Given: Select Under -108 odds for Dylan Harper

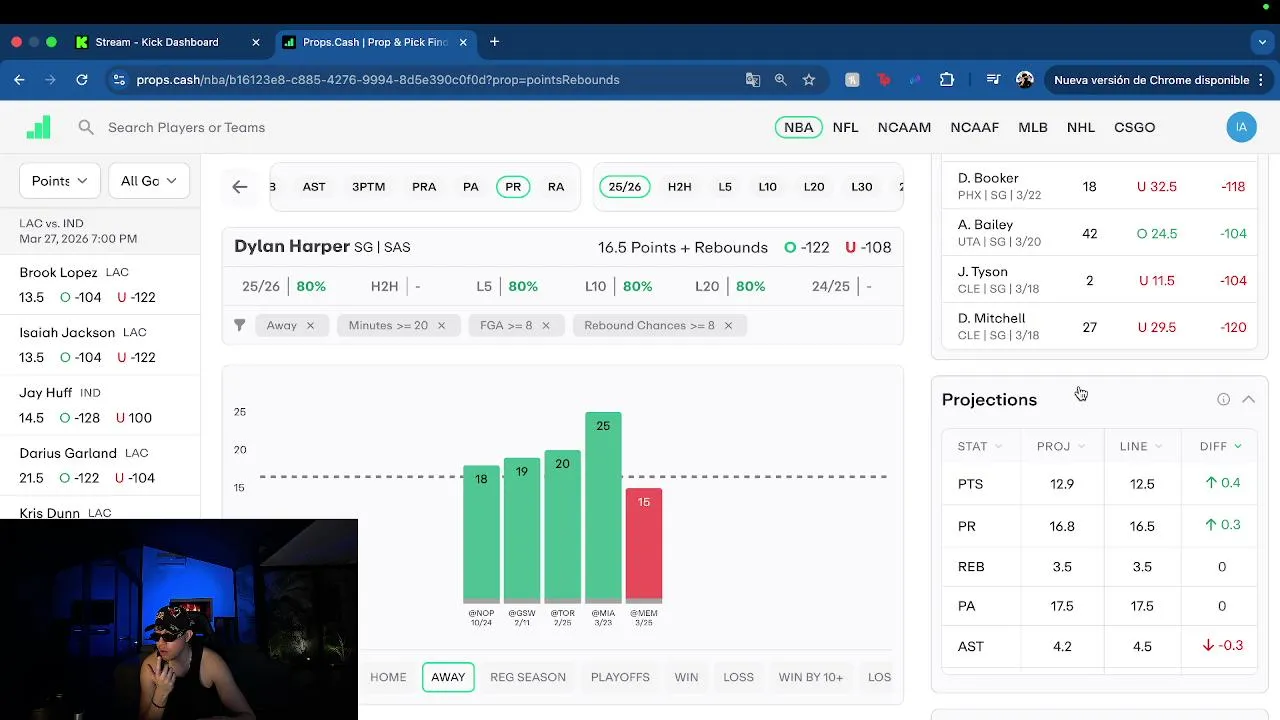Looking at the screenshot, I should [x=868, y=247].
